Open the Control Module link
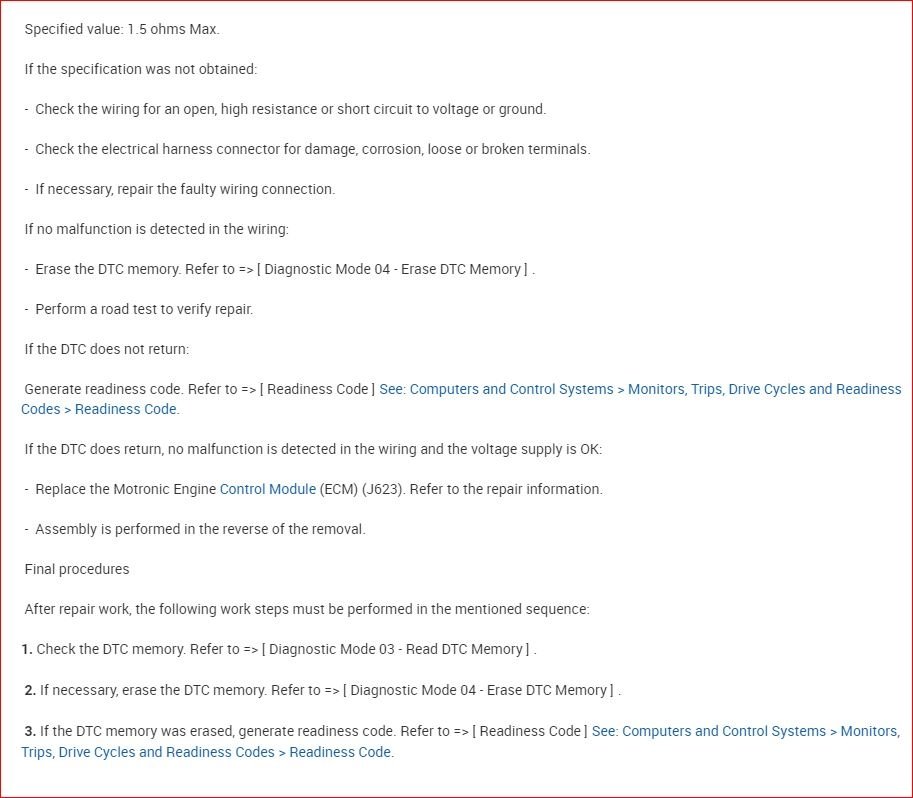 [267, 489]
